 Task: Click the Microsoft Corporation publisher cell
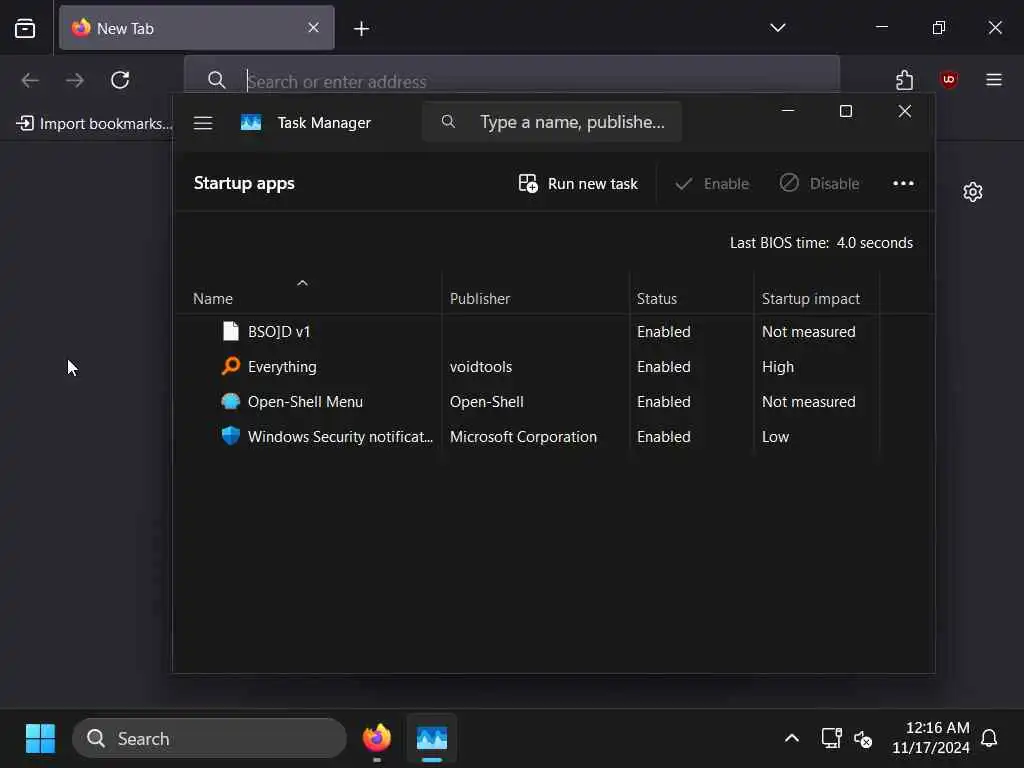pos(523,437)
